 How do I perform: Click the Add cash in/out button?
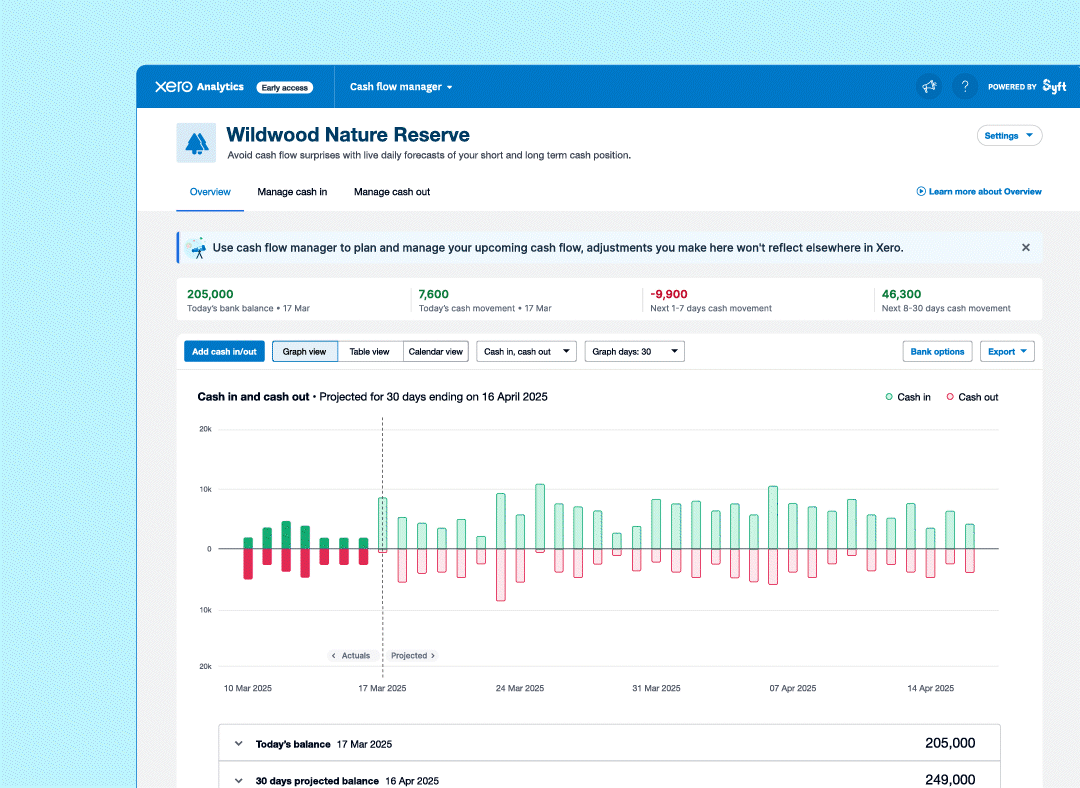[x=224, y=351]
